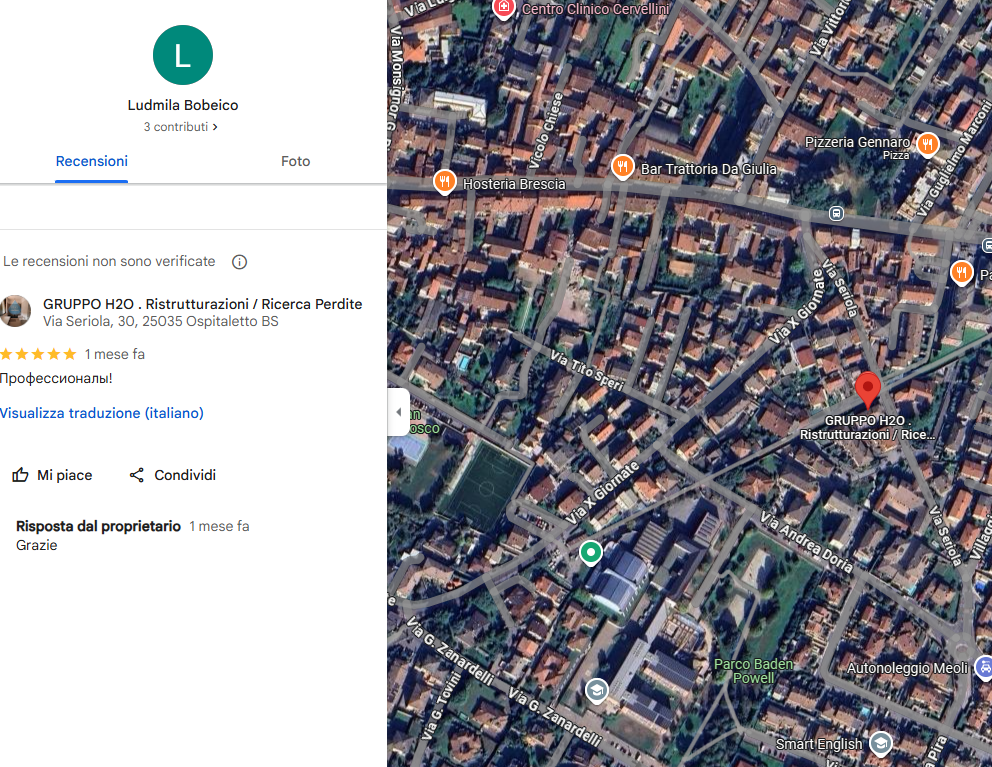Click the Grazie owner reply text

click(x=37, y=546)
